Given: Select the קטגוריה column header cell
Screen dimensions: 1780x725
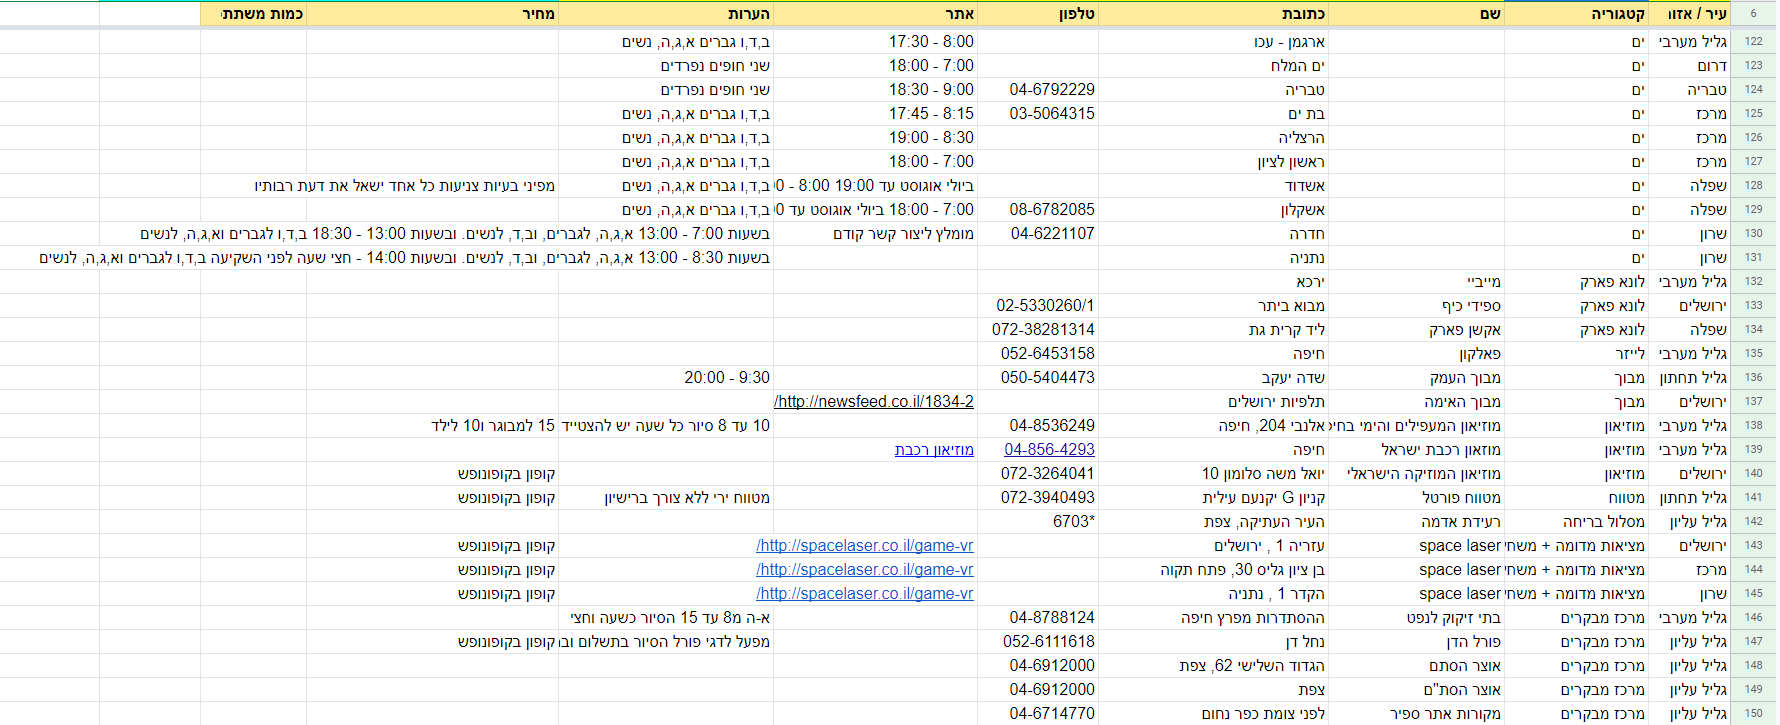Looking at the screenshot, I should [1576, 14].
